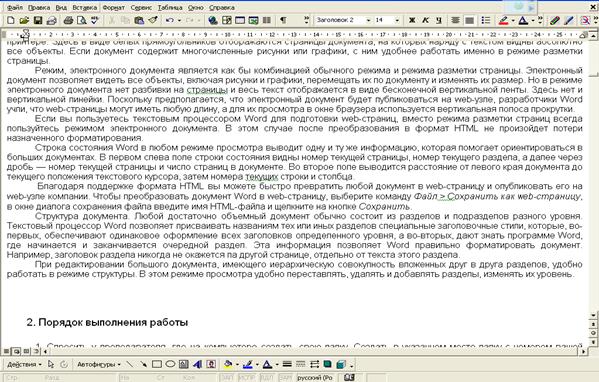Open the Сервис menu
The width and height of the screenshot is (599, 382).
point(141,8)
